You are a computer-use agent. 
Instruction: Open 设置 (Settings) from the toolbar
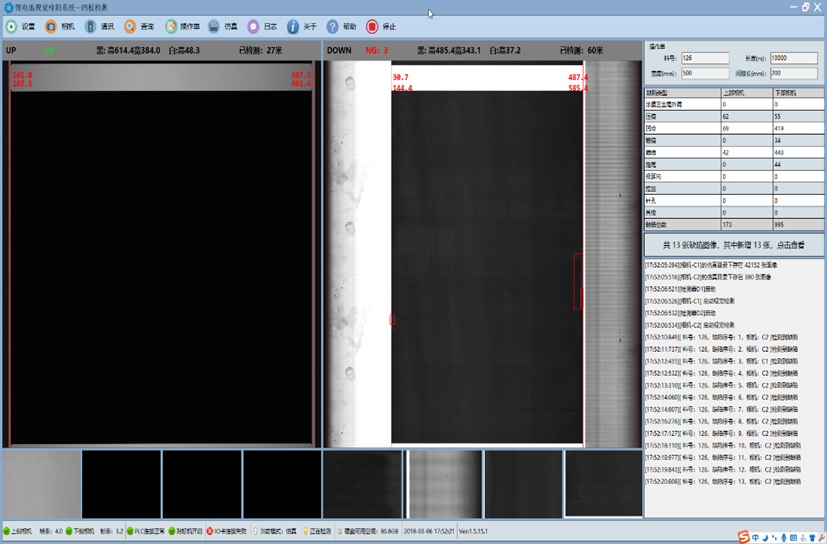point(20,27)
